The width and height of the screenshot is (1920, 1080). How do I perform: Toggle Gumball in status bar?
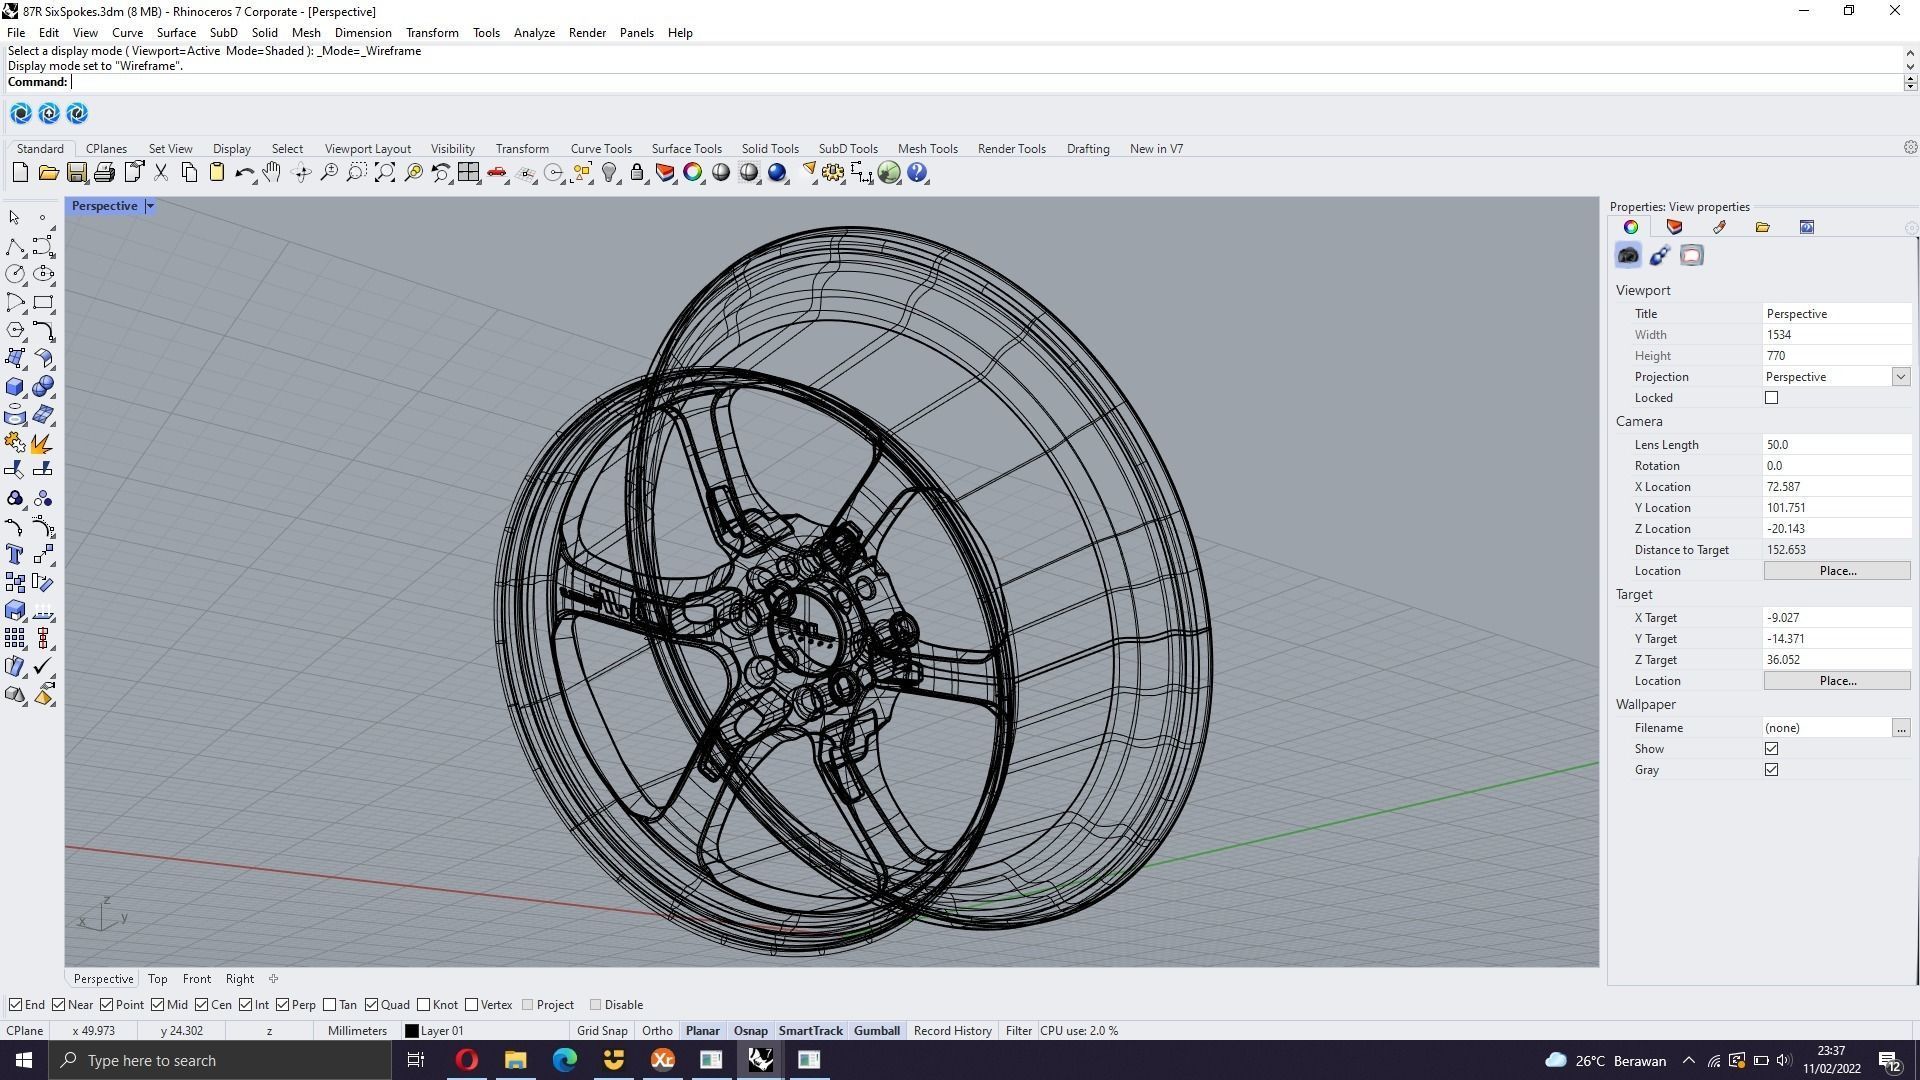click(x=876, y=1031)
